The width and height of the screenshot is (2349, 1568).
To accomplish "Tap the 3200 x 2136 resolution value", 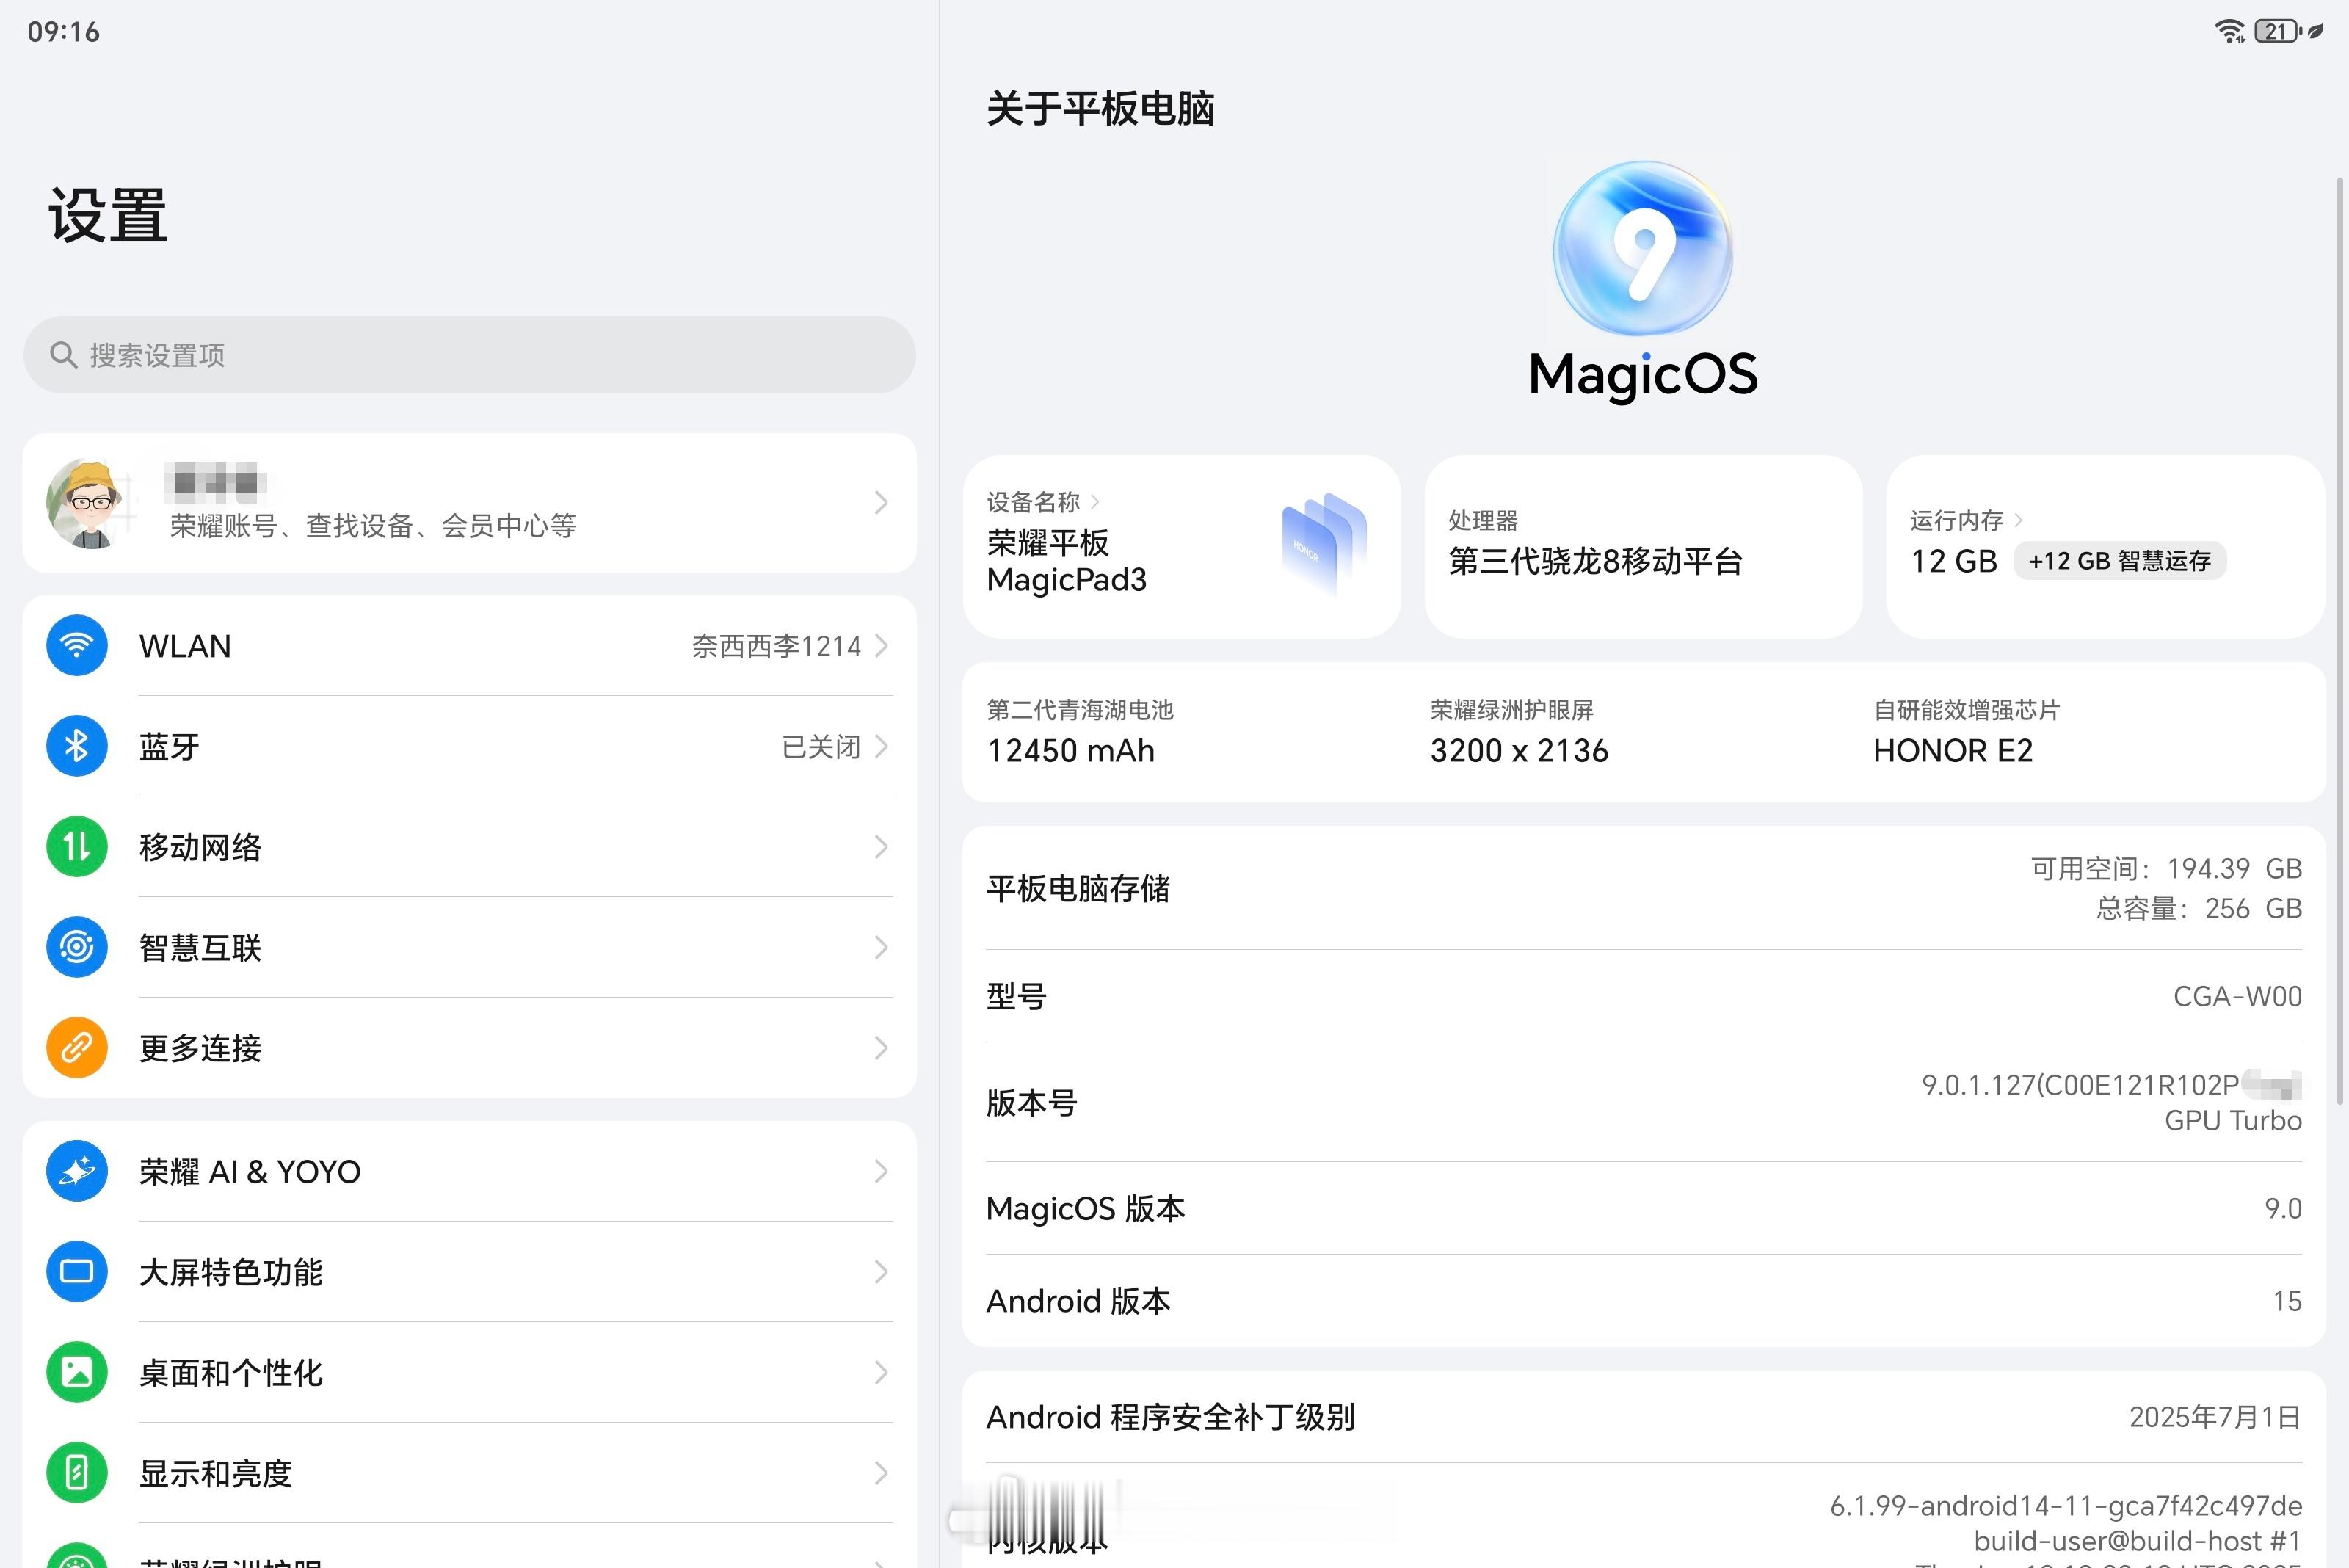I will [x=1519, y=751].
